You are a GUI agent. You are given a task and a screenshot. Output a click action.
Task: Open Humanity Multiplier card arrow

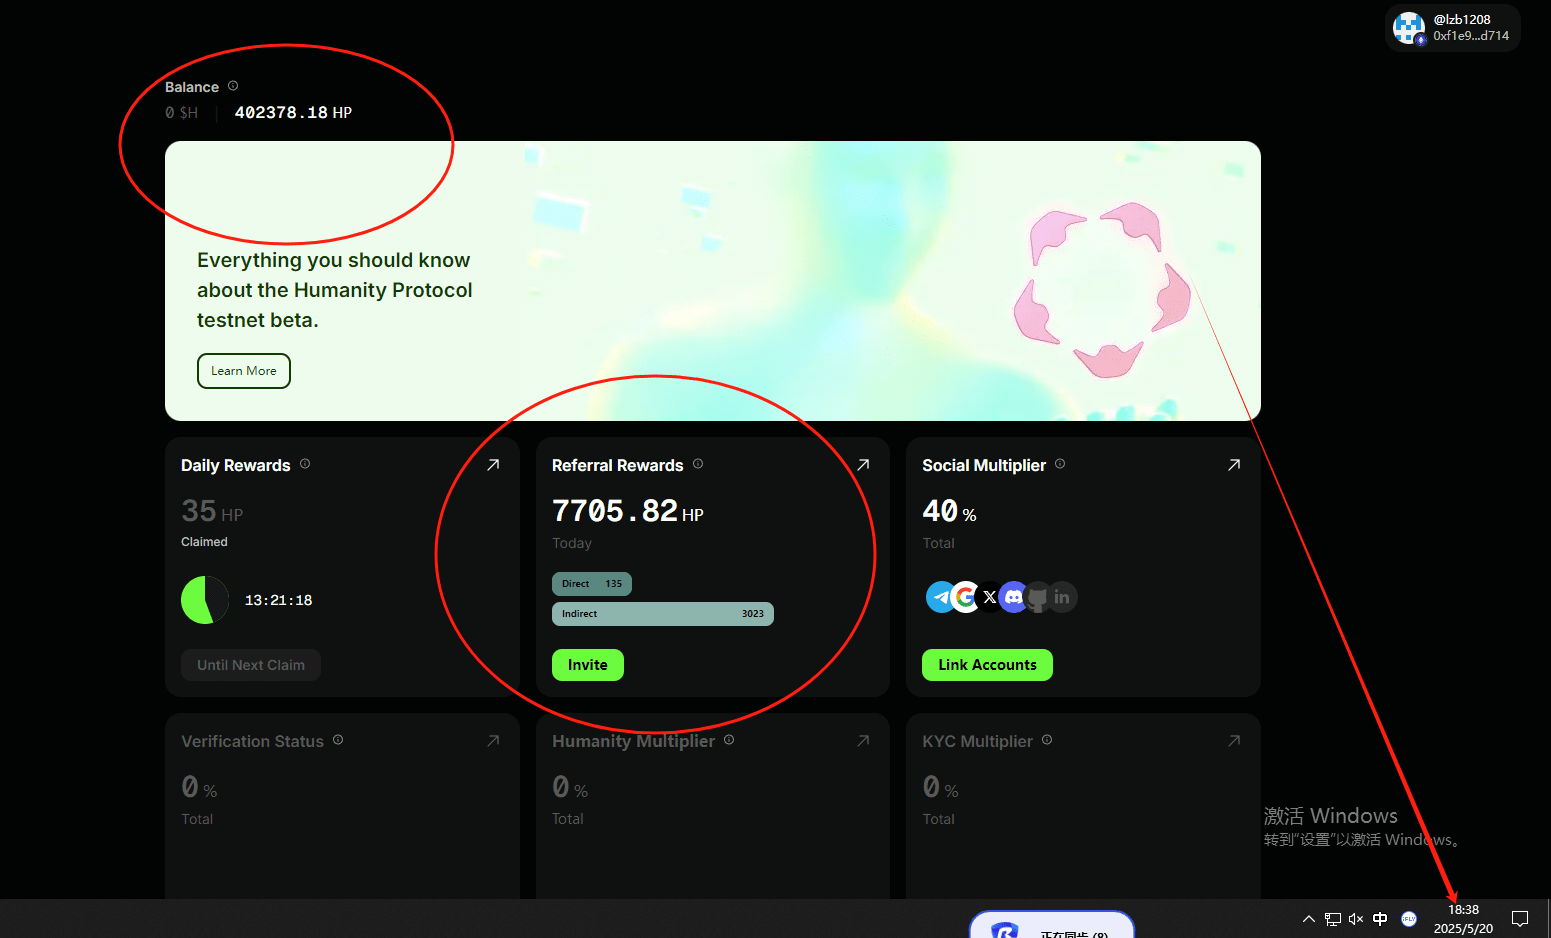(x=863, y=741)
